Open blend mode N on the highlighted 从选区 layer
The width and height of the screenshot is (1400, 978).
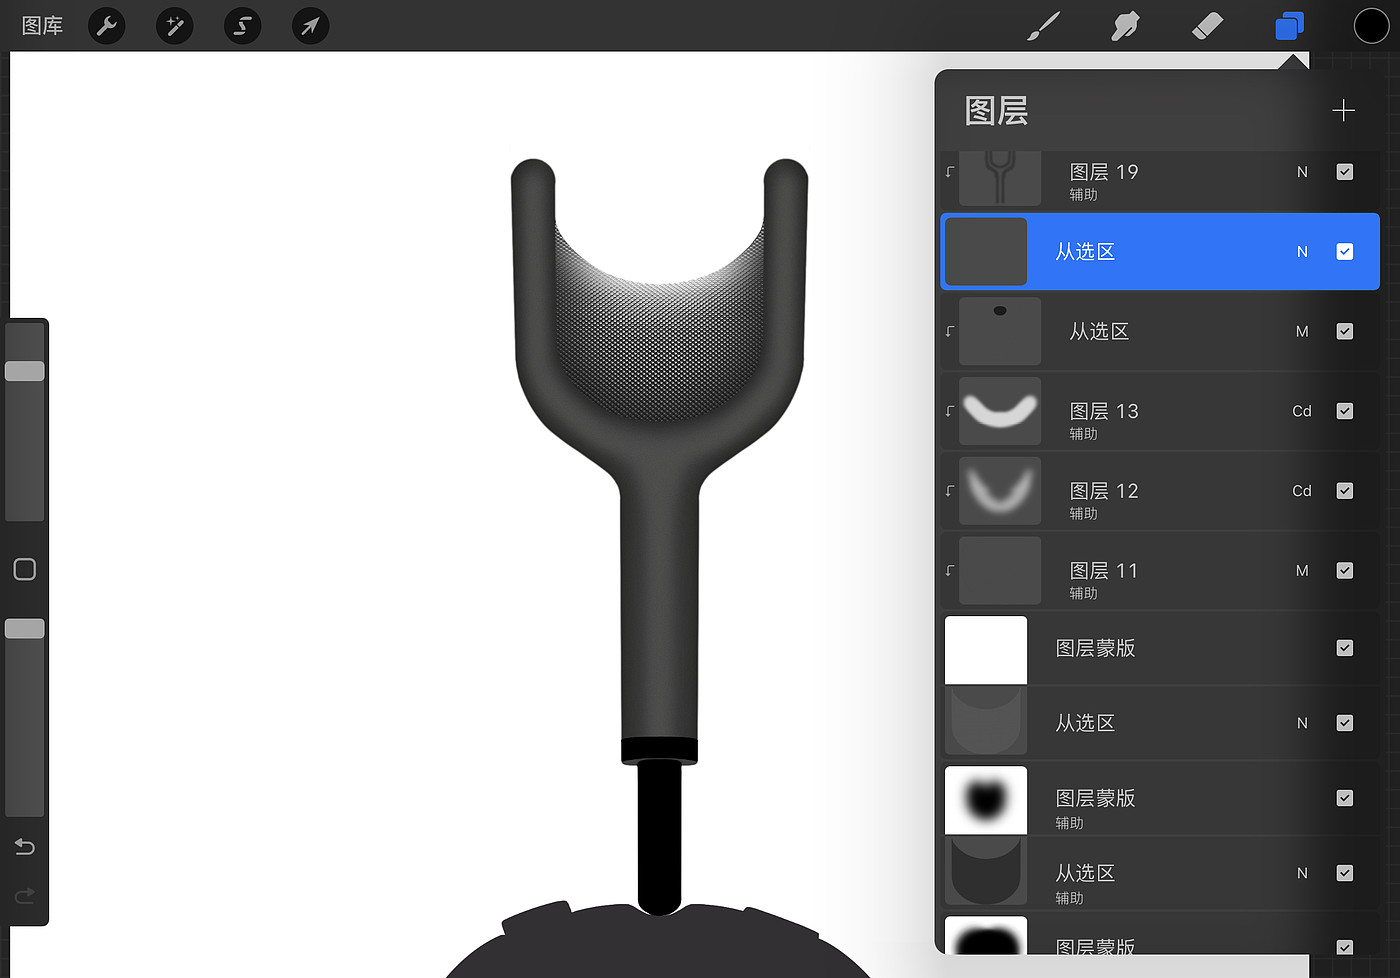click(x=1302, y=252)
